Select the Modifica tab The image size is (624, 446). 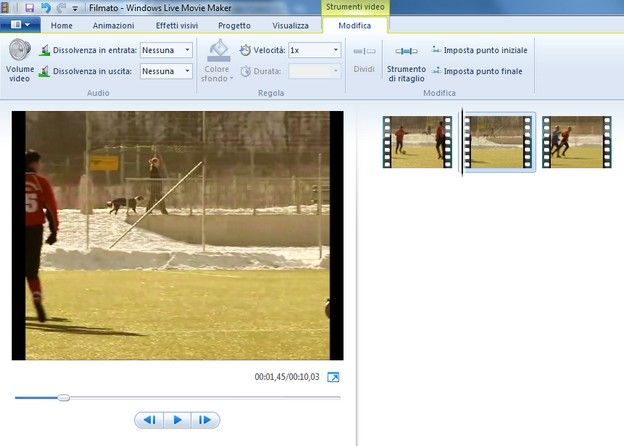coord(355,25)
